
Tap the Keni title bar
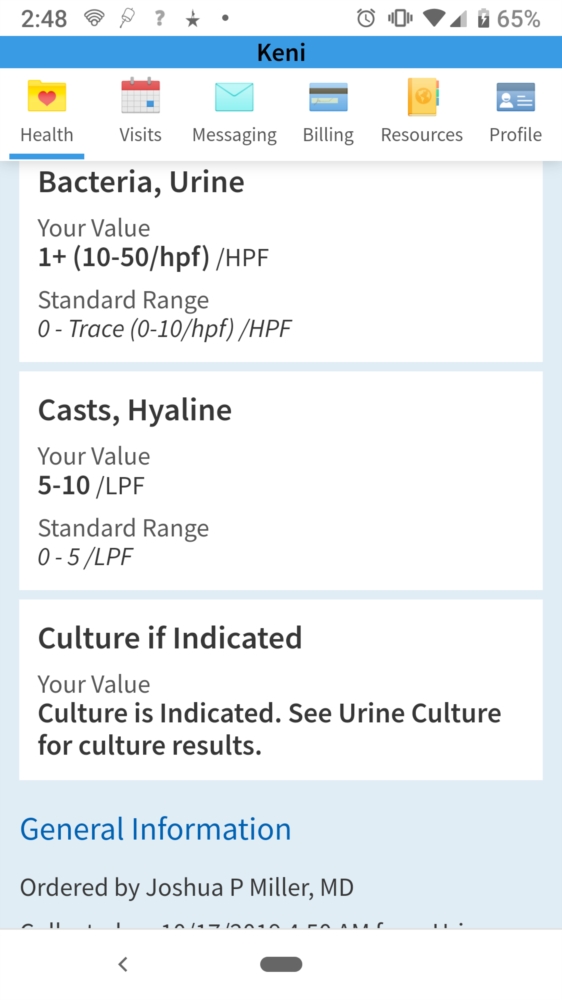coord(281,52)
